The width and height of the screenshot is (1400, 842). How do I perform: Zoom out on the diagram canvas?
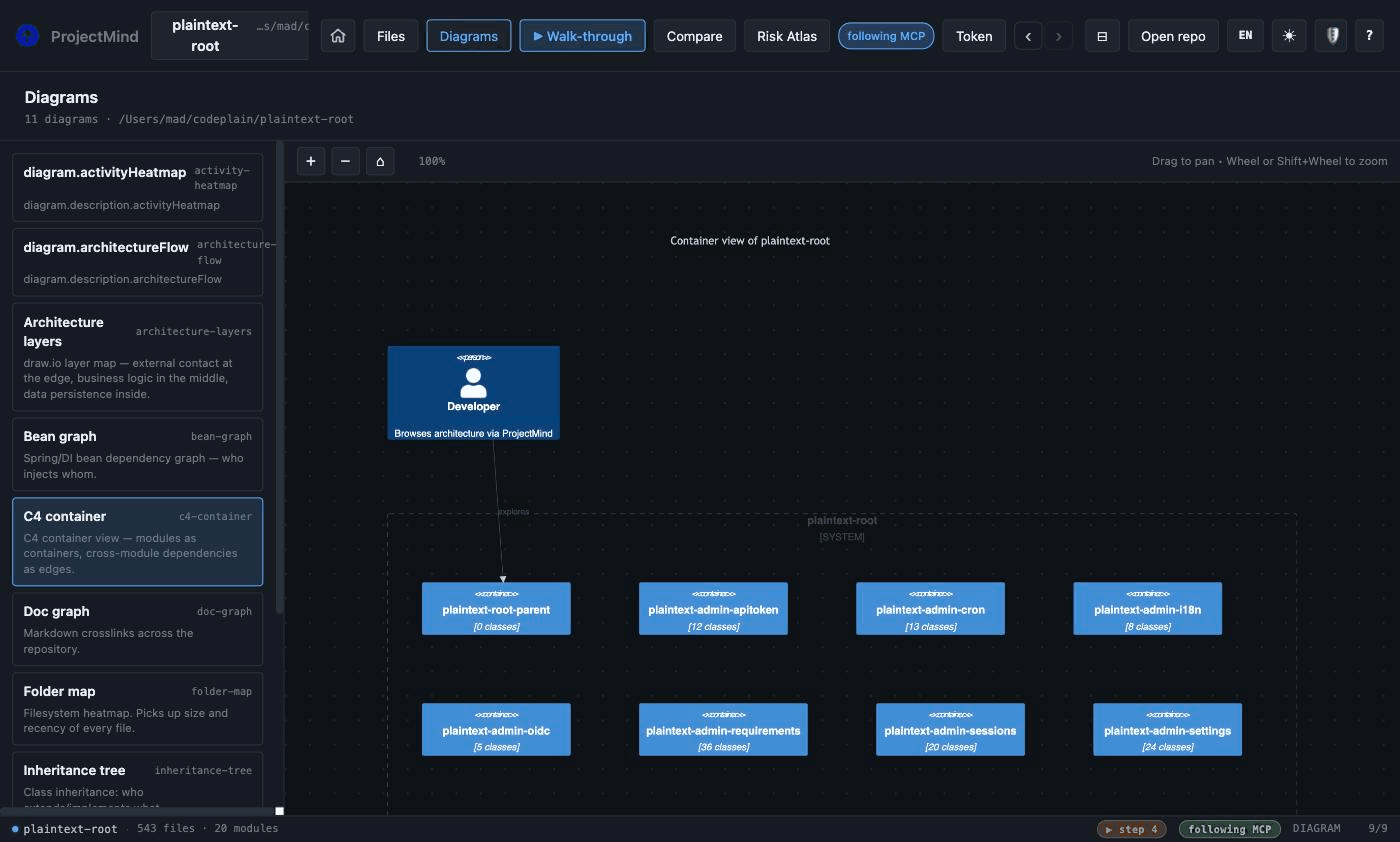345,161
